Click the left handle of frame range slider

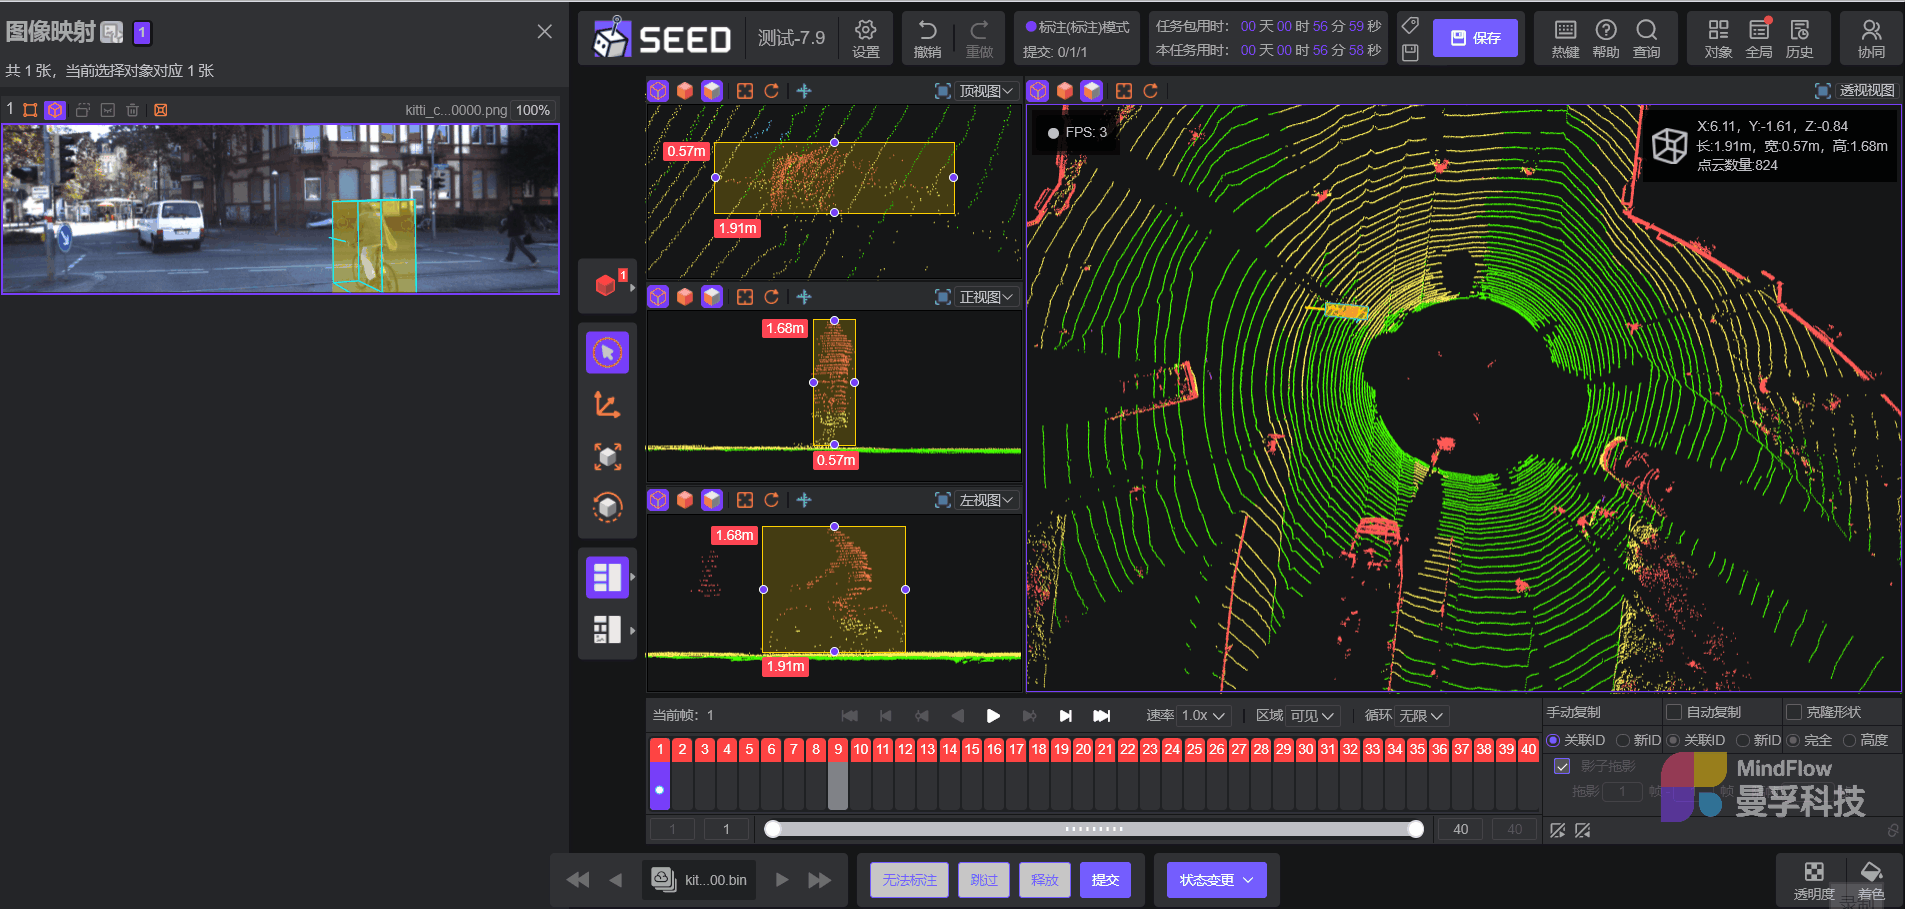point(772,829)
